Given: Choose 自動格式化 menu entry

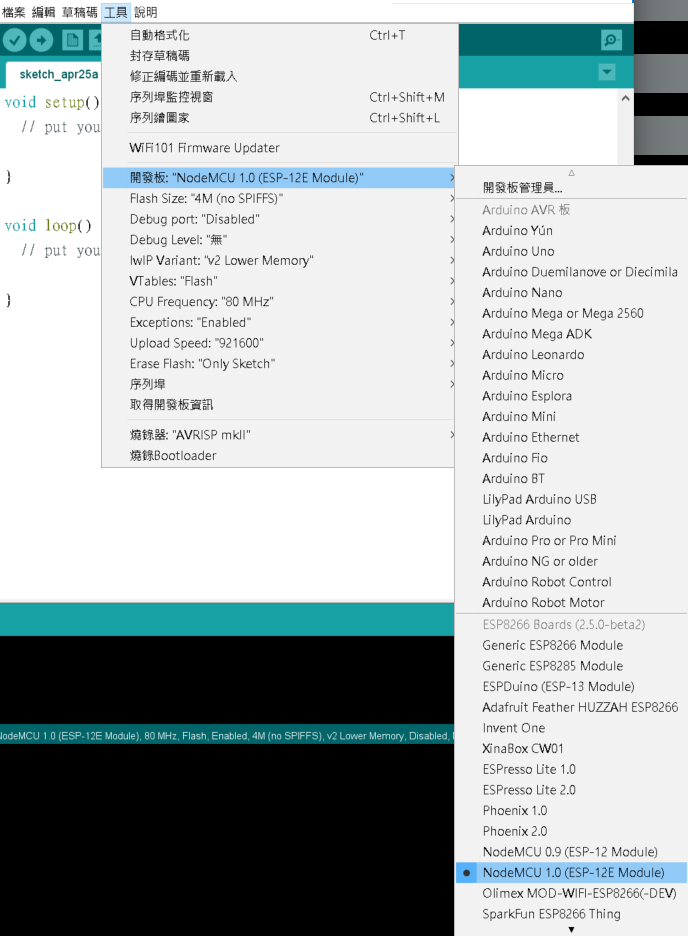Looking at the screenshot, I should click(280, 35).
